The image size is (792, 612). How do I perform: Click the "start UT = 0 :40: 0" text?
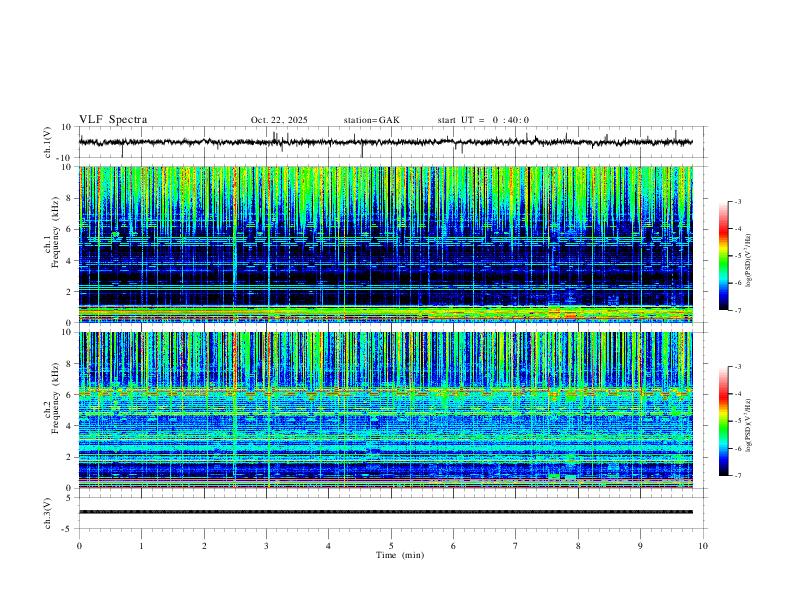coord(483,120)
